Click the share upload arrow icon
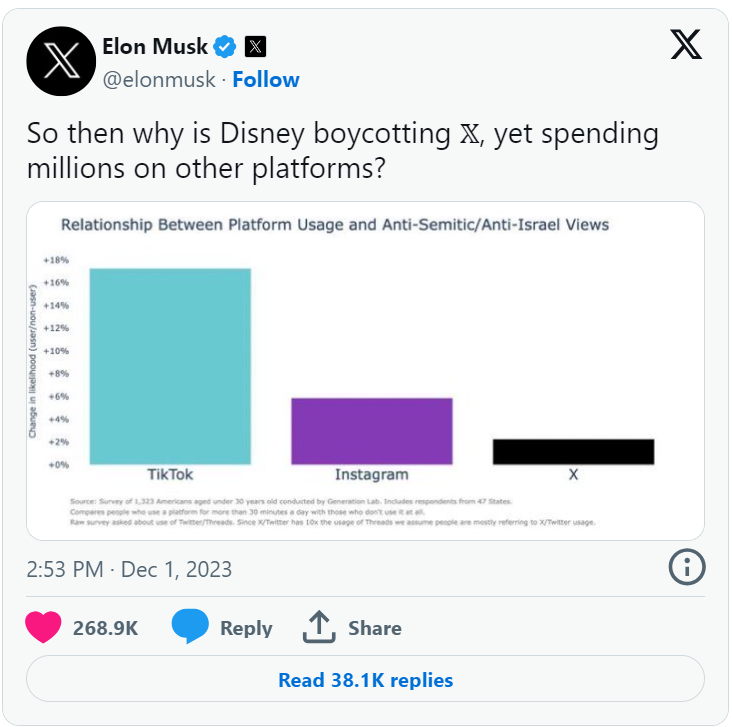This screenshot has width=732, height=727. point(319,627)
